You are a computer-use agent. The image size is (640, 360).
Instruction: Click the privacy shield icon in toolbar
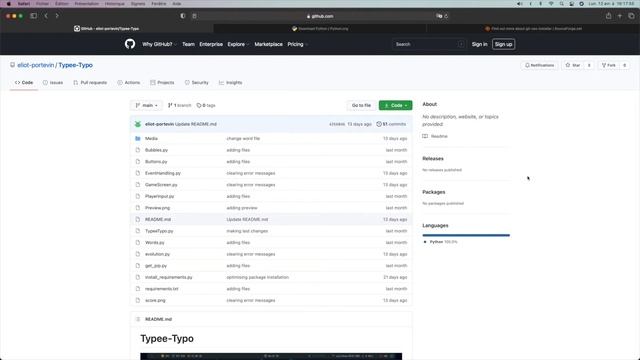click(183, 16)
